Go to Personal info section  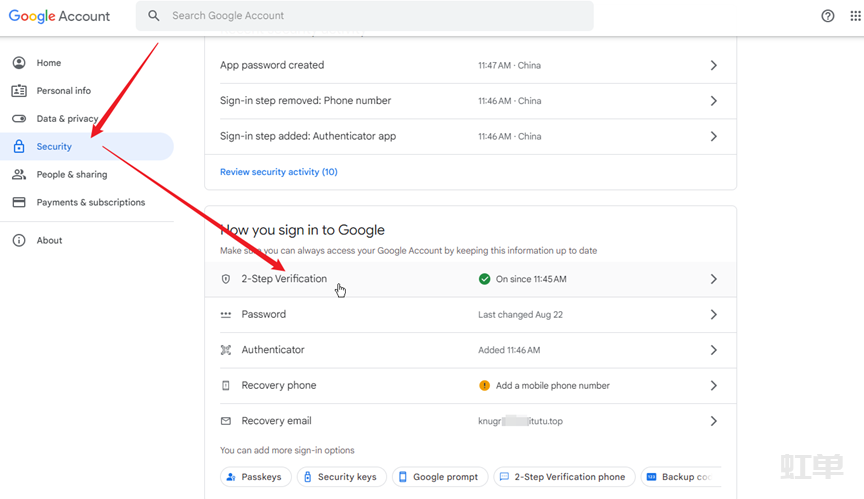coord(87,91)
